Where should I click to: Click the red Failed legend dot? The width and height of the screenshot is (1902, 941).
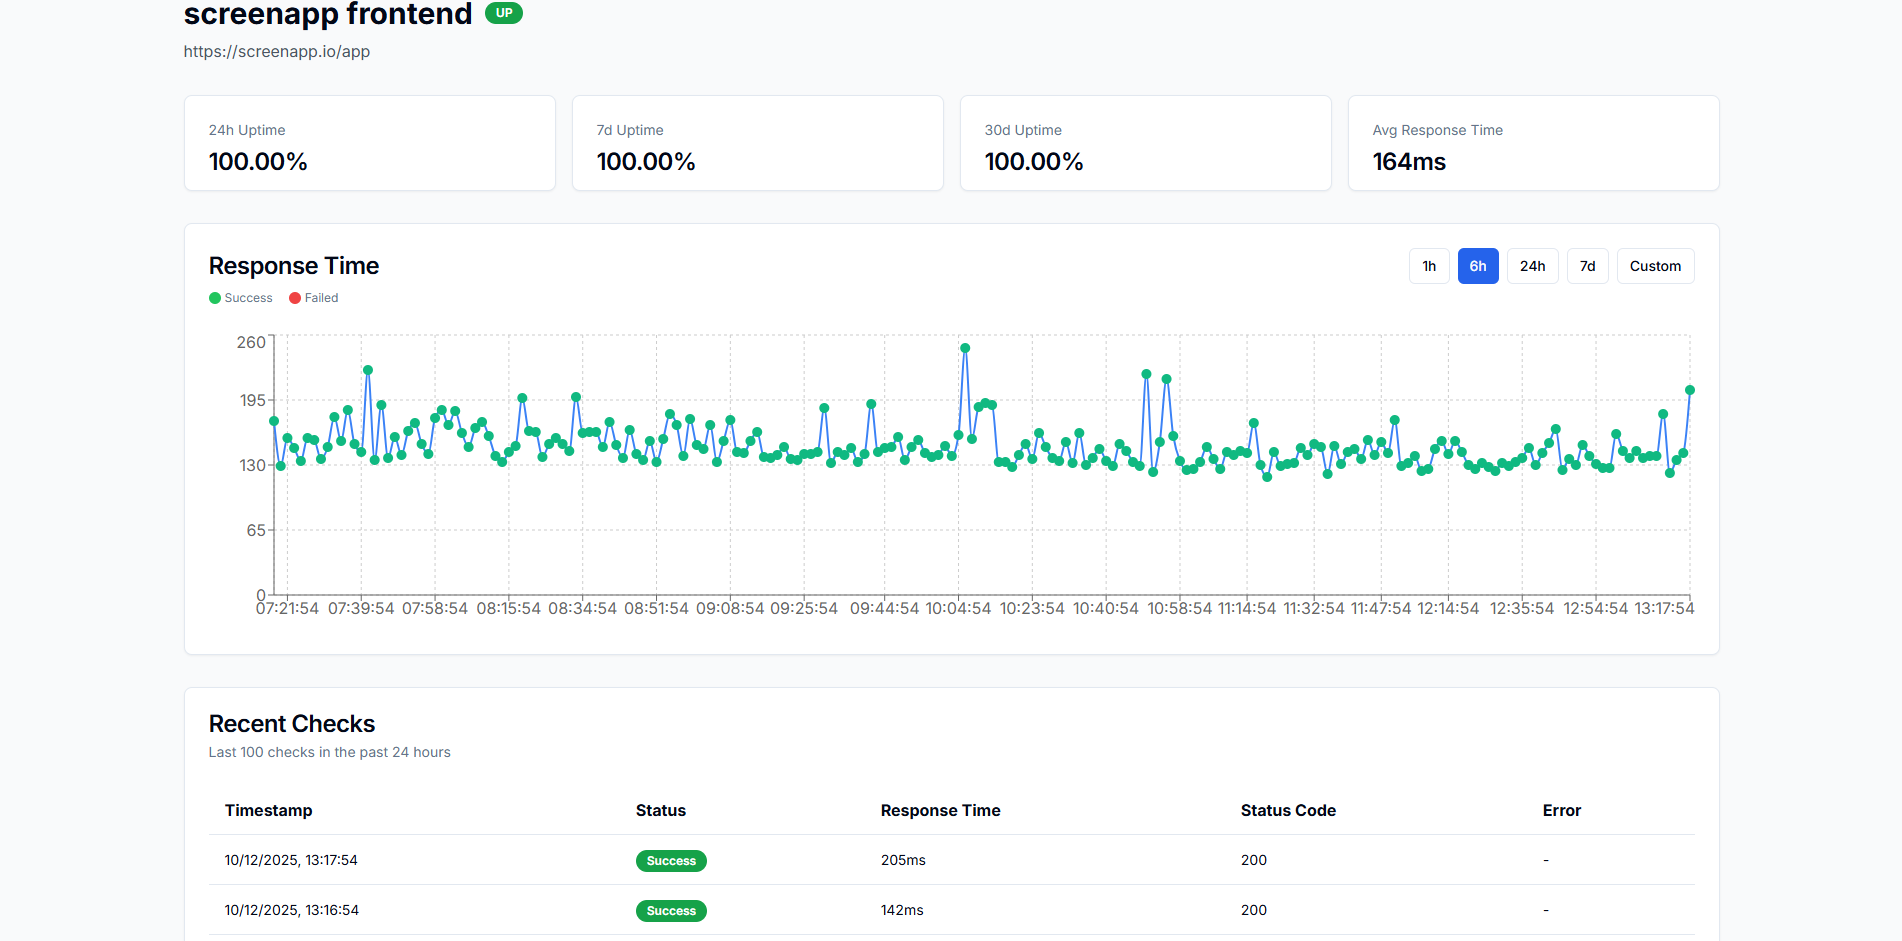pyautogui.click(x=295, y=298)
